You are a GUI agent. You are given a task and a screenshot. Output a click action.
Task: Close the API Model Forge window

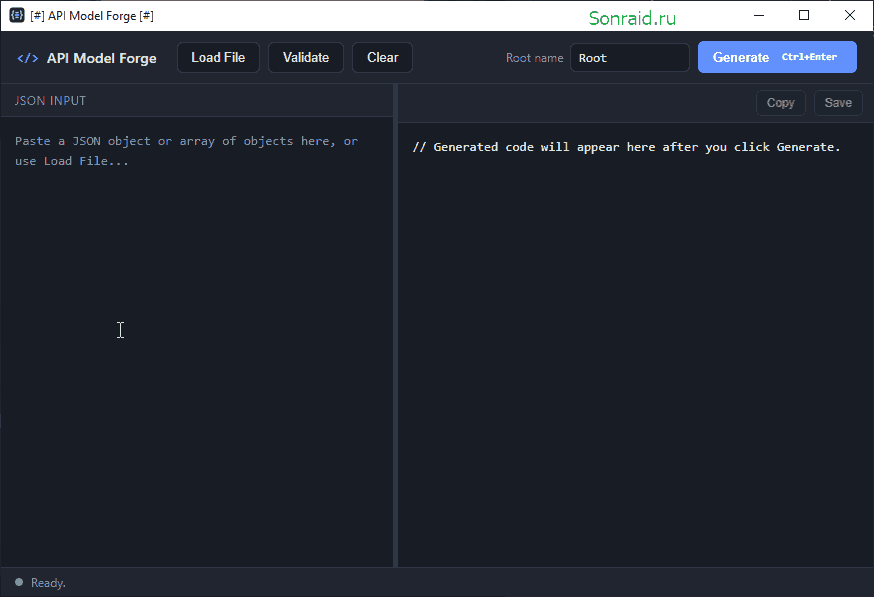(x=849, y=16)
